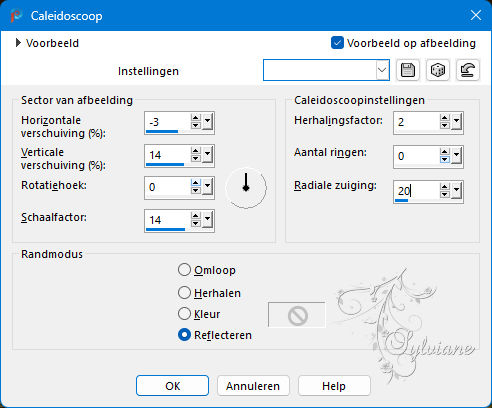This screenshot has height=408, width=492.
Task: Choose the Kleur radio option
Action: 184,314
